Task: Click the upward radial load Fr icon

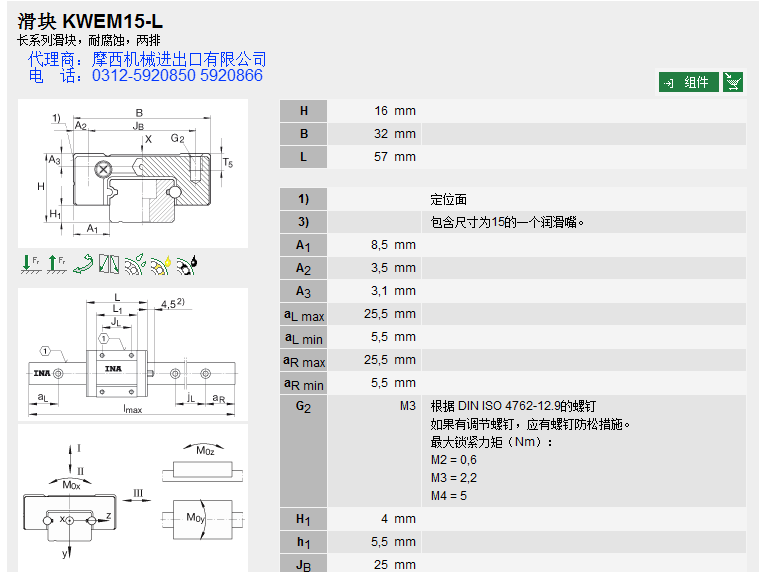Action: pyautogui.click(x=56, y=264)
